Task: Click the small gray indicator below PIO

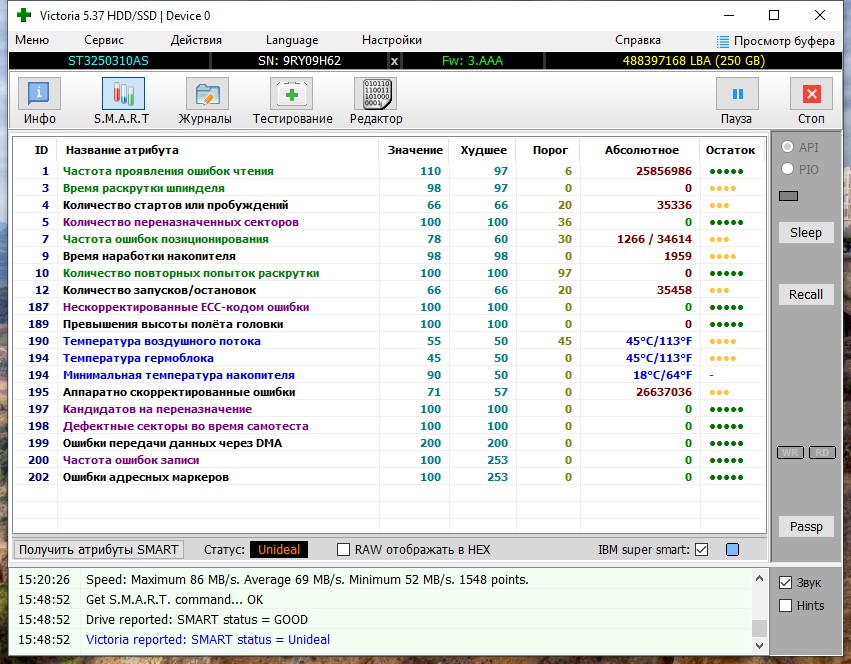Action: pyautogui.click(x=789, y=196)
